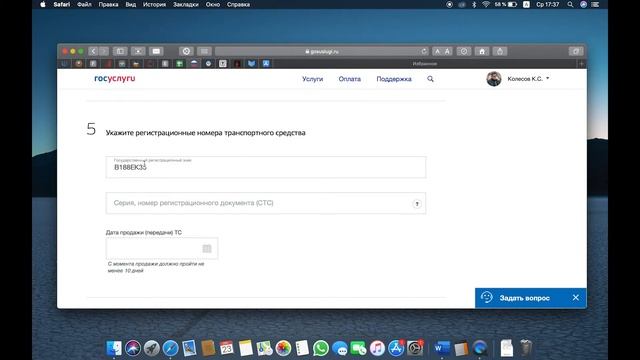Reload the page in the address bar
The height and width of the screenshot is (360, 640).
pyautogui.click(x=424, y=51)
